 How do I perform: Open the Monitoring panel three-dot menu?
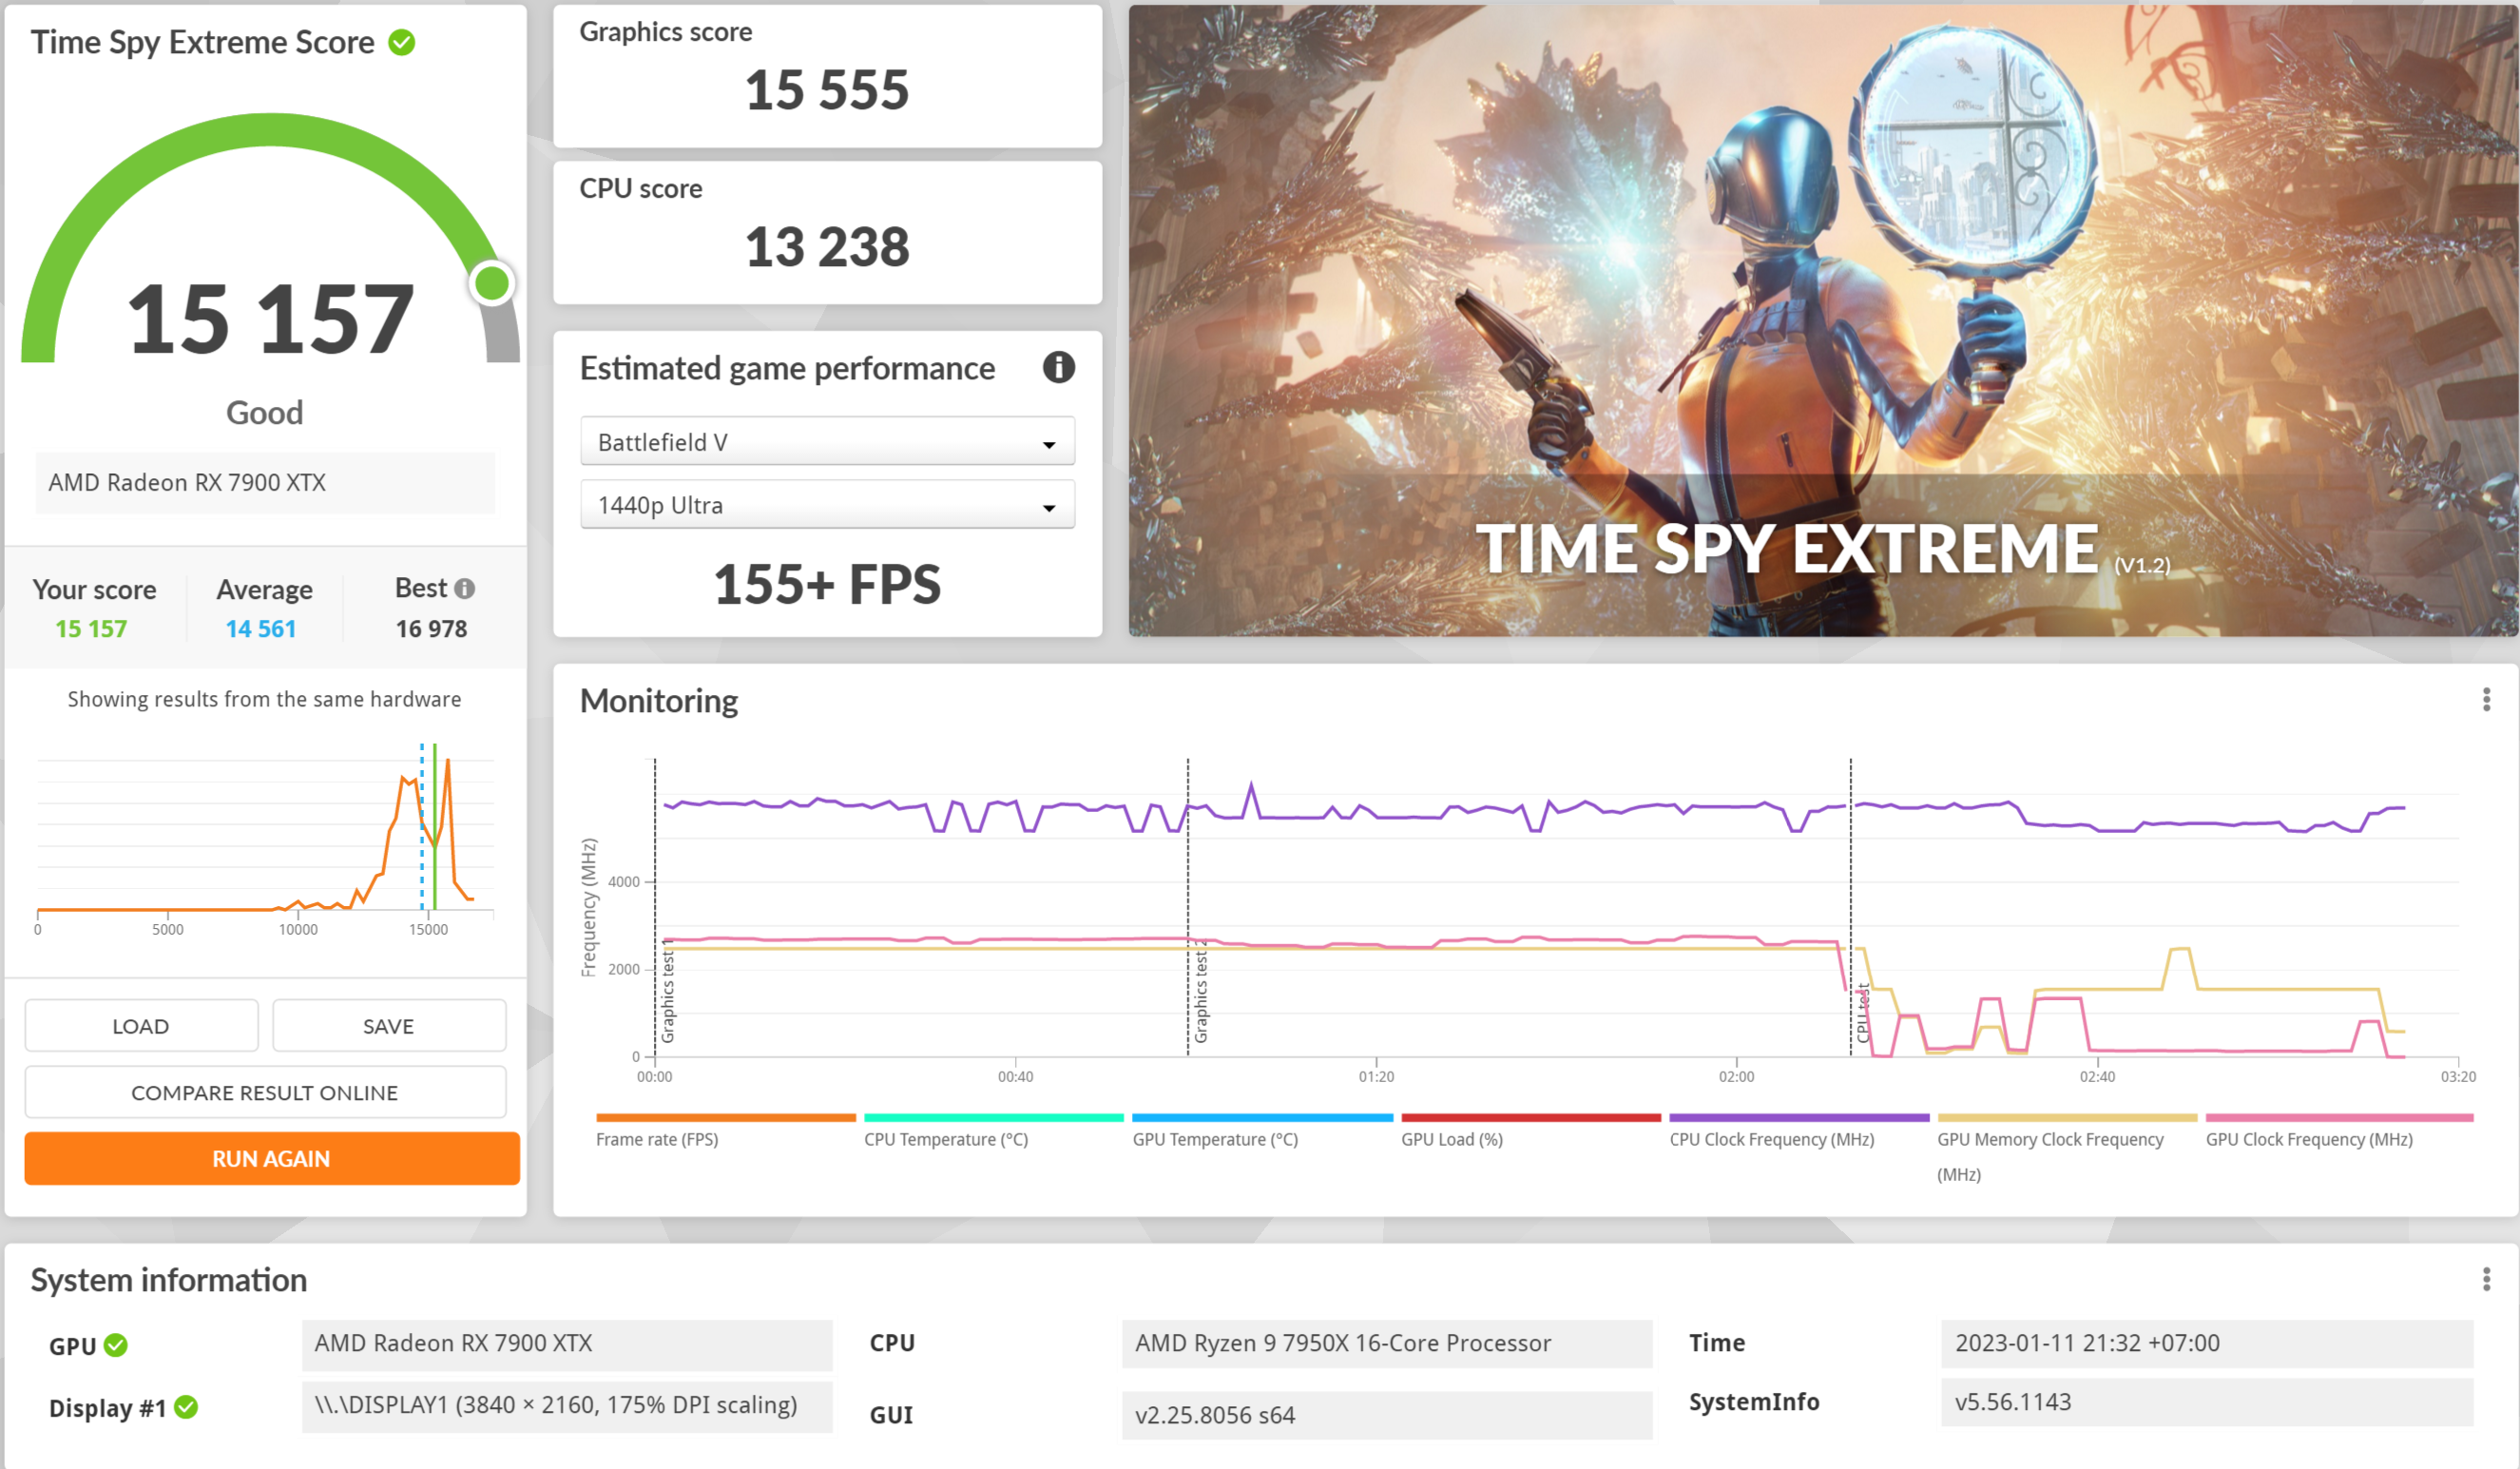coord(2486,700)
